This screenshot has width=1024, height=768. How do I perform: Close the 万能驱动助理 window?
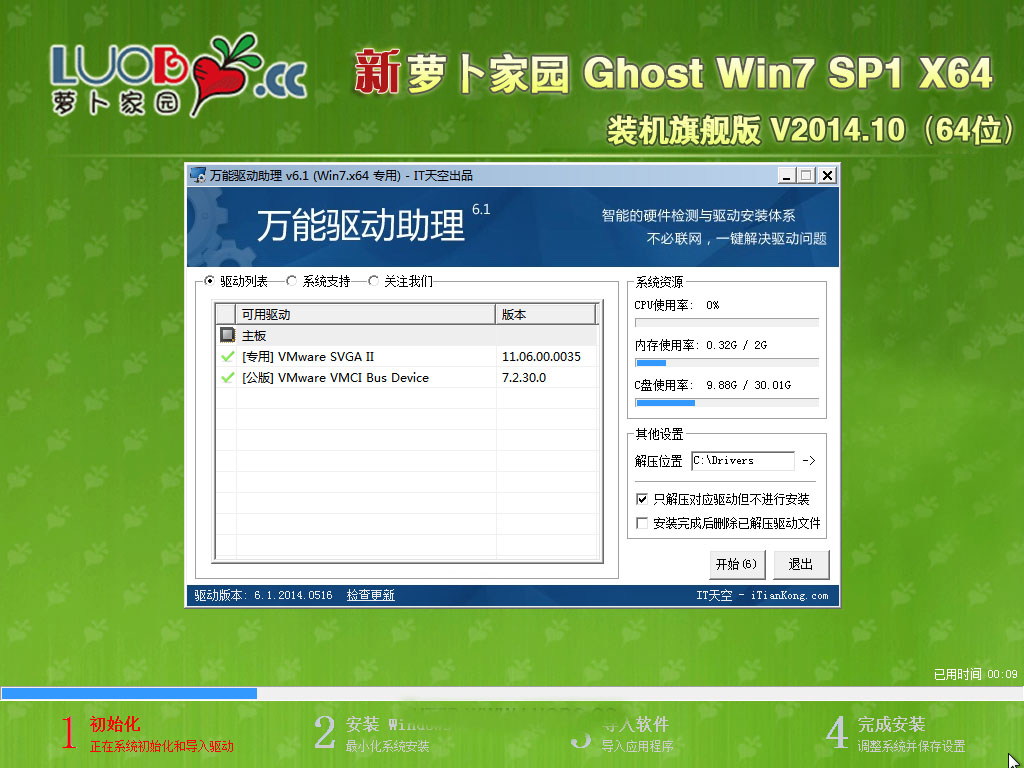827,175
